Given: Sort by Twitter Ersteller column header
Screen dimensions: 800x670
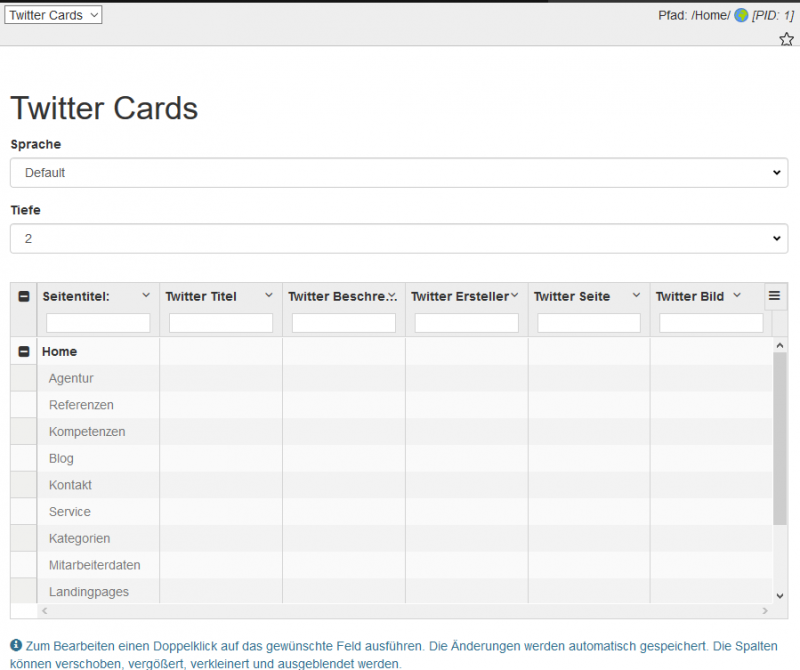Looking at the screenshot, I should [460, 296].
